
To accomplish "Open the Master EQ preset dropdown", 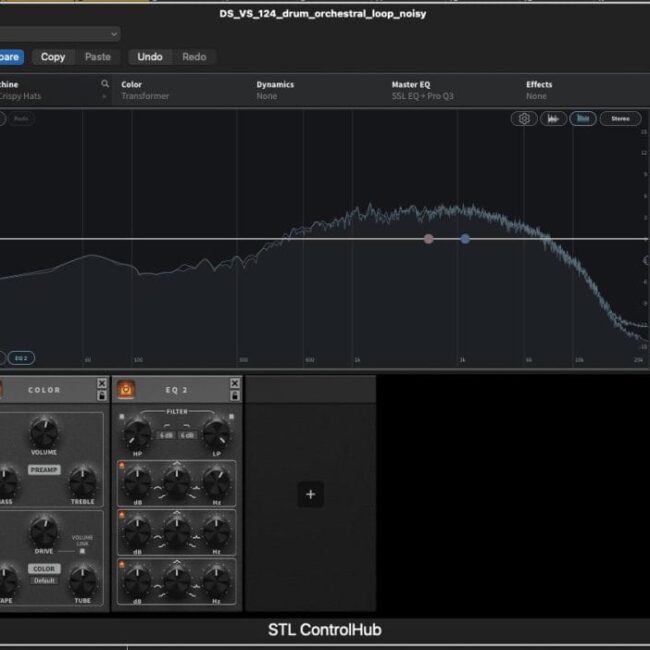I will 420,90.
